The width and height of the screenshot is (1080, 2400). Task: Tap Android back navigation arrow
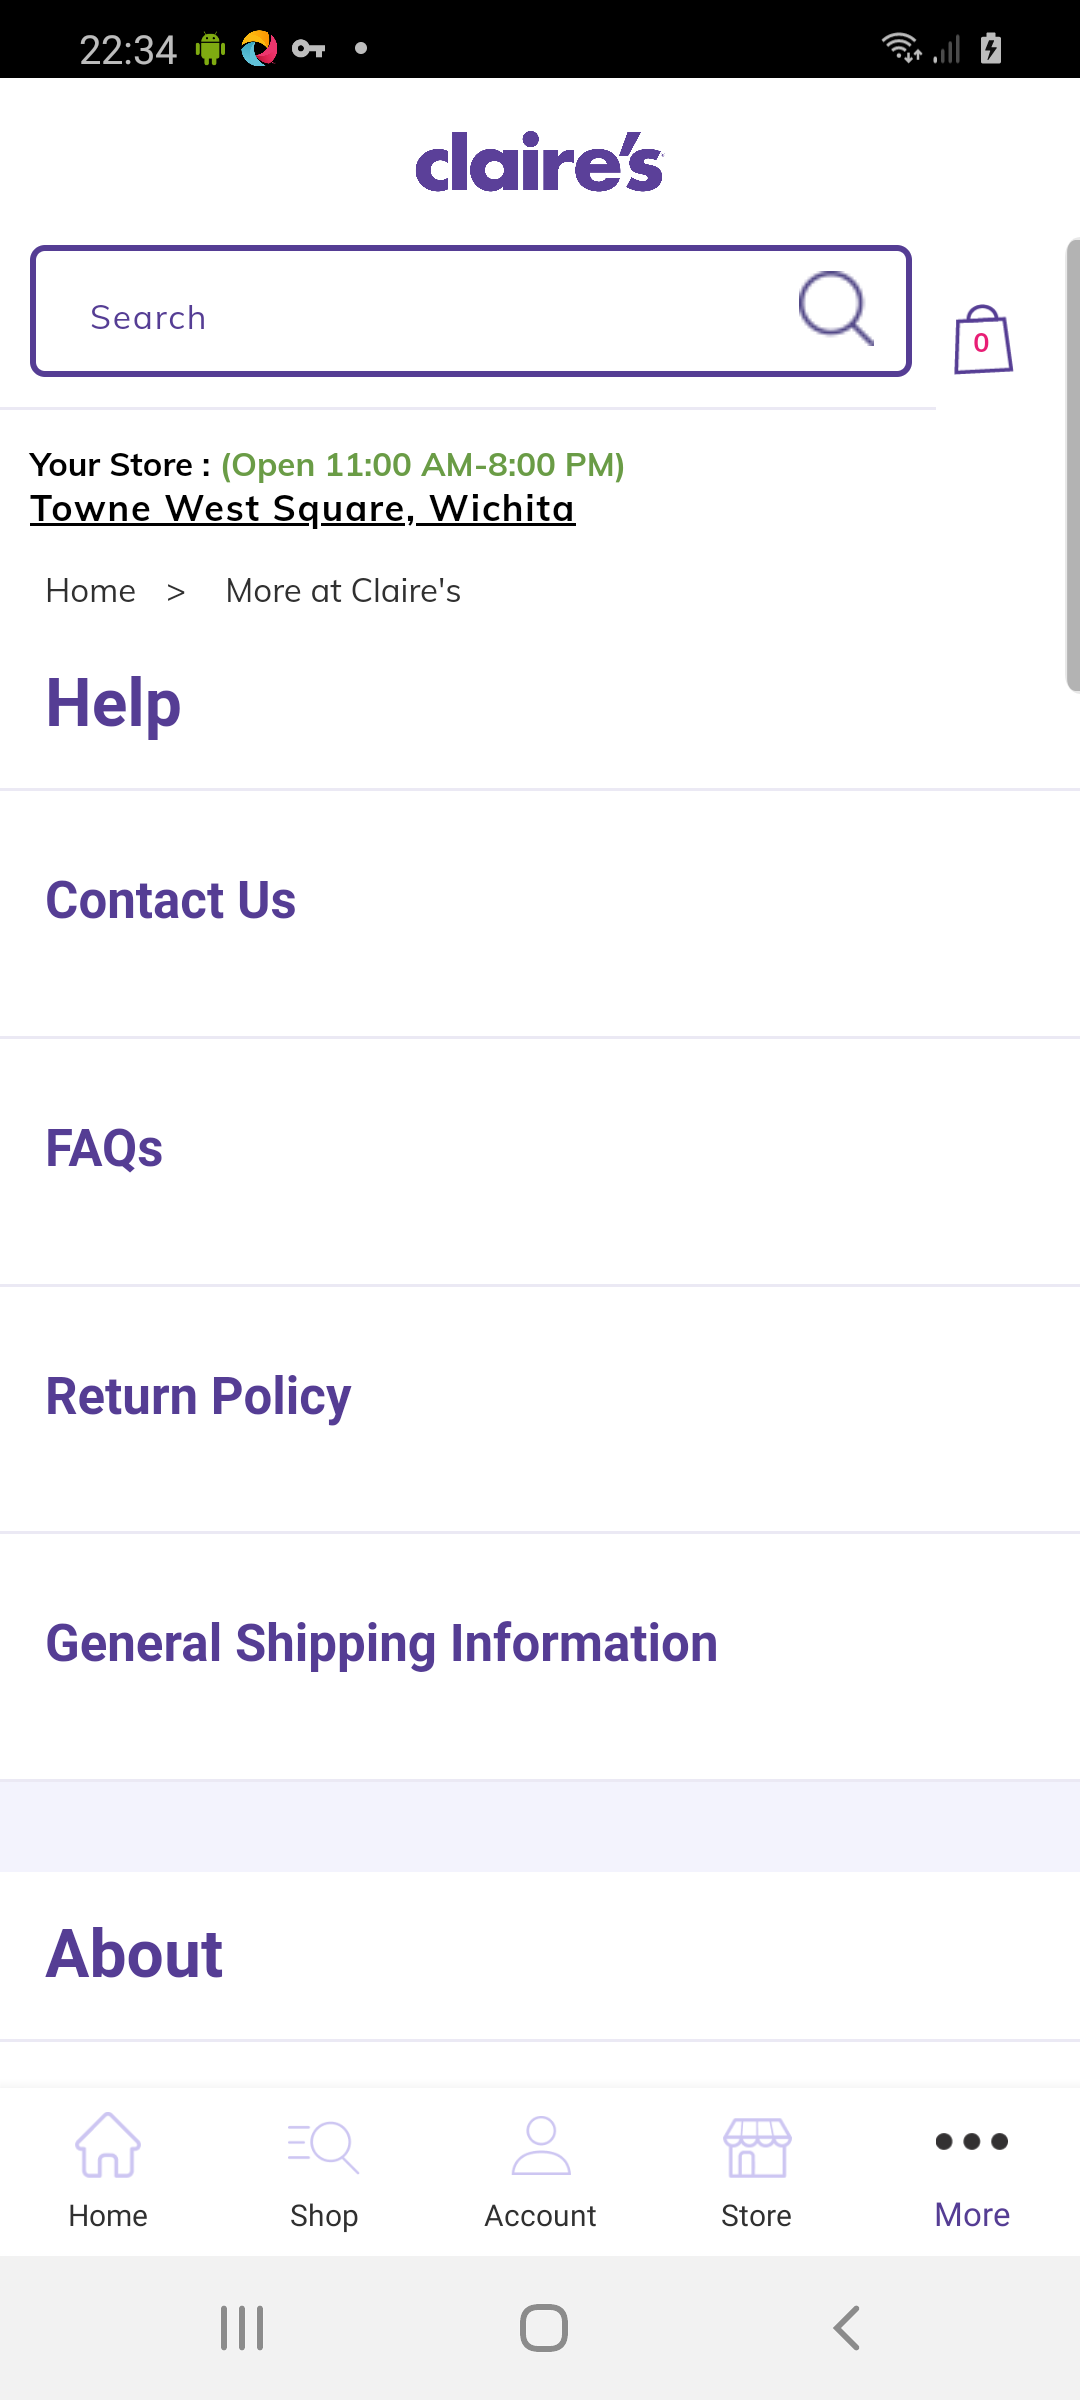846,2328
